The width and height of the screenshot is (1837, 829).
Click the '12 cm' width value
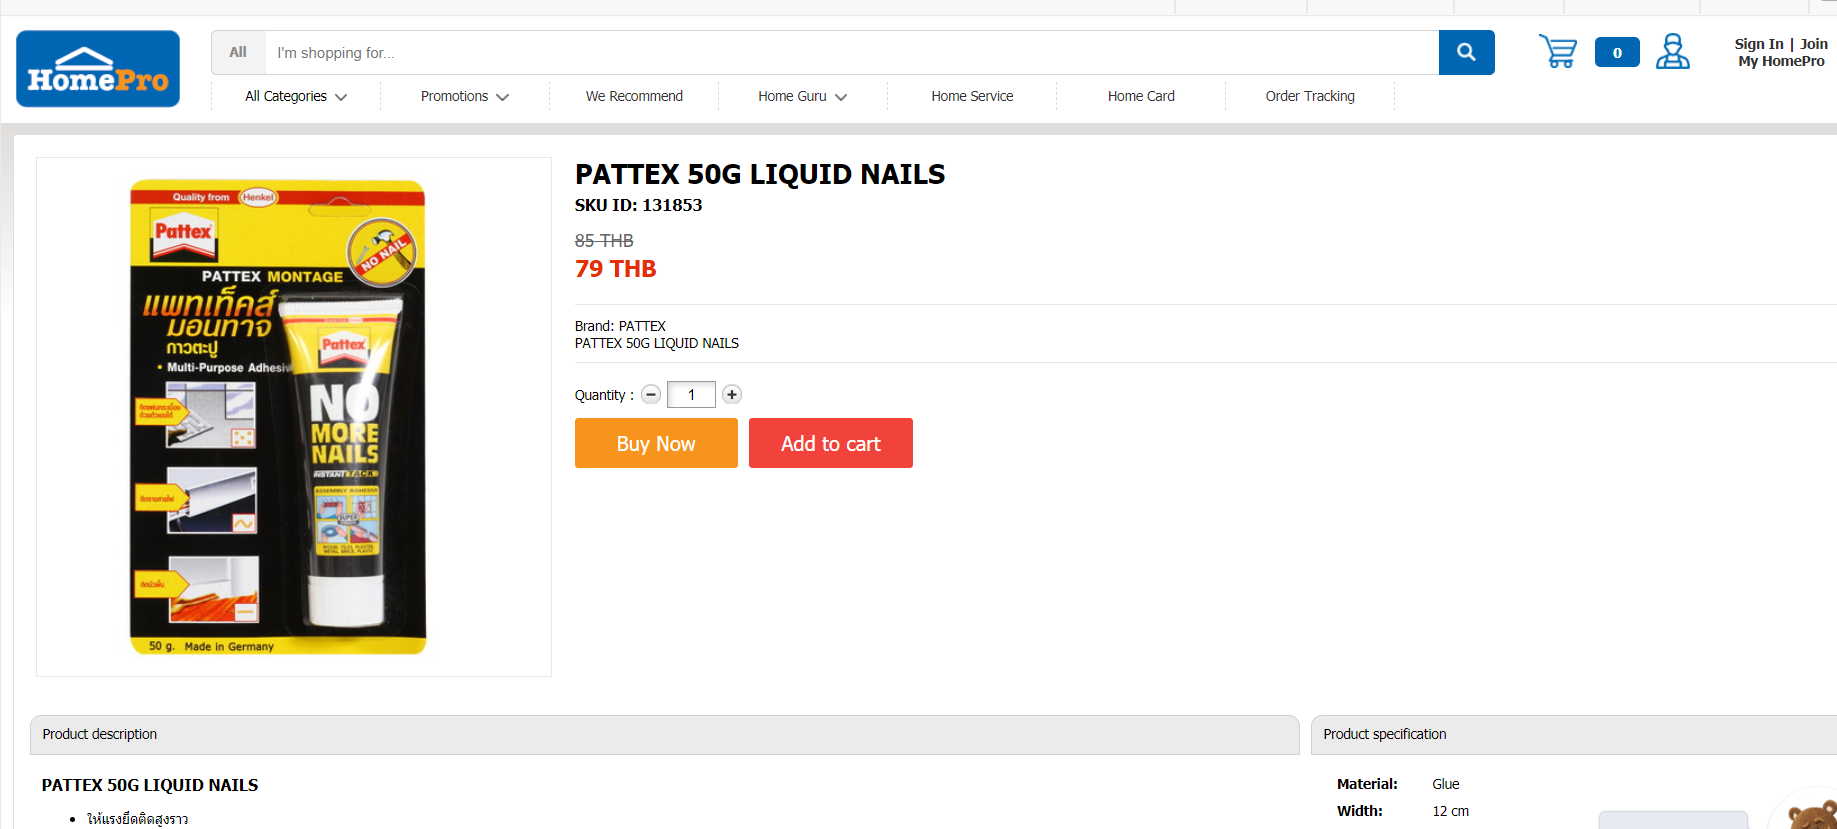(1451, 811)
